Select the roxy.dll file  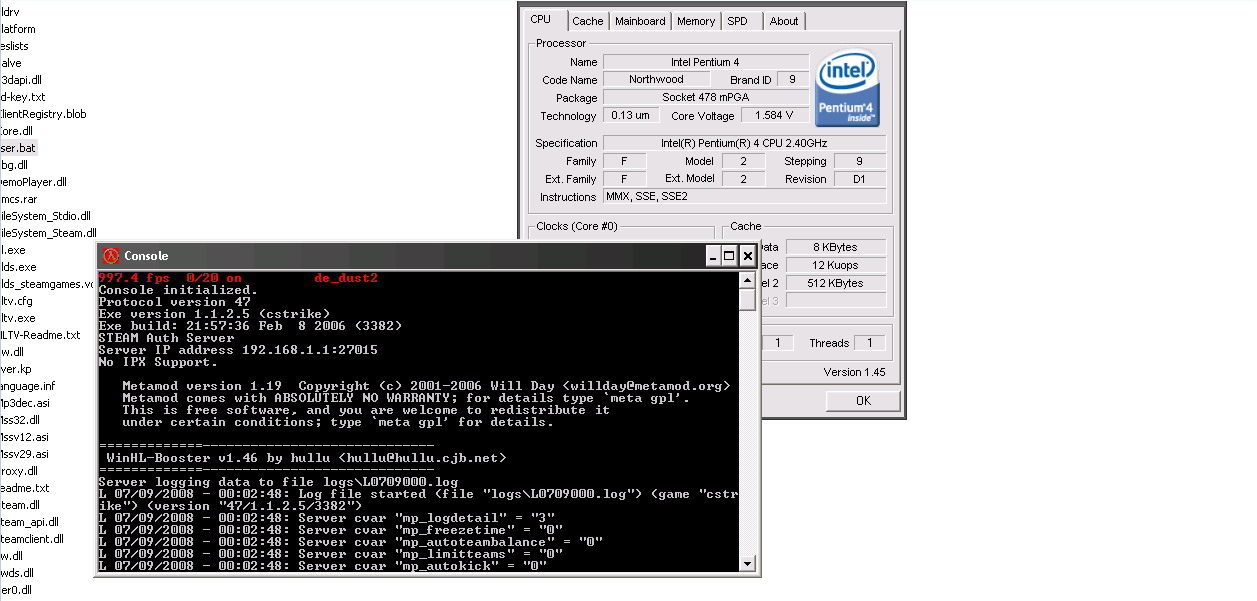click(x=19, y=471)
